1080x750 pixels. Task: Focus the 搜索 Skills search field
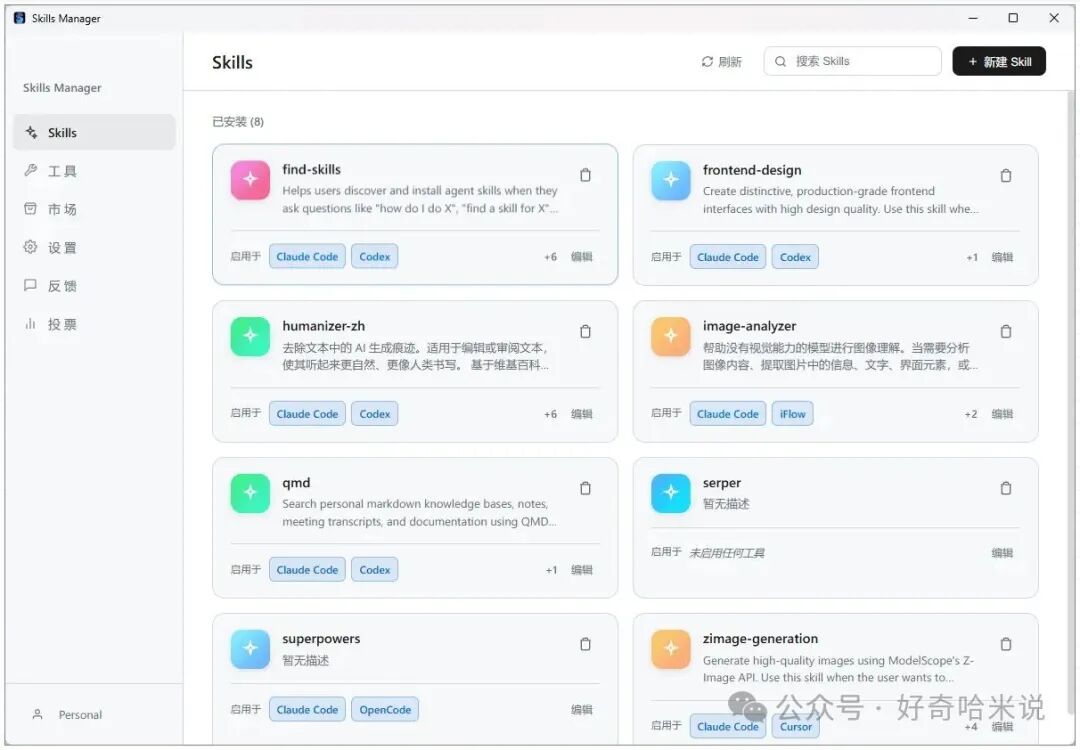[x=852, y=61]
